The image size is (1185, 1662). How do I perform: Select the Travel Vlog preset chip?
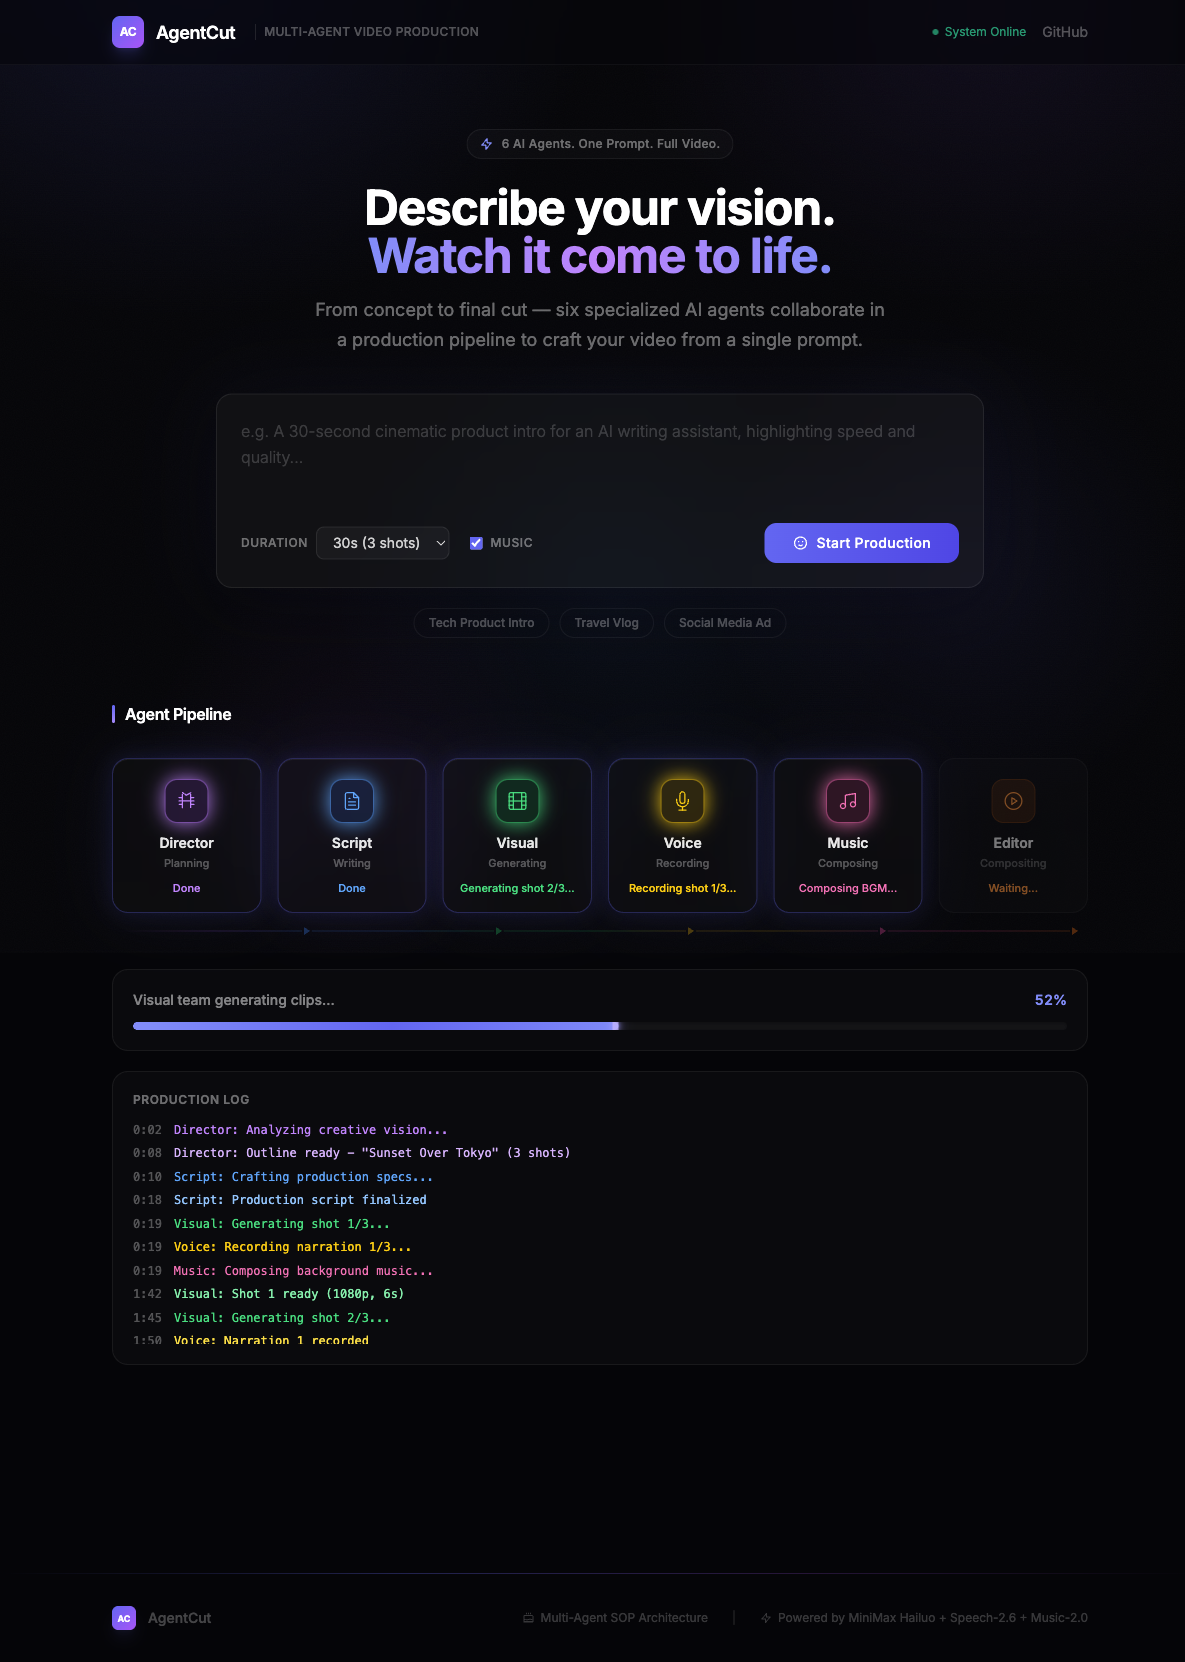click(606, 623)
